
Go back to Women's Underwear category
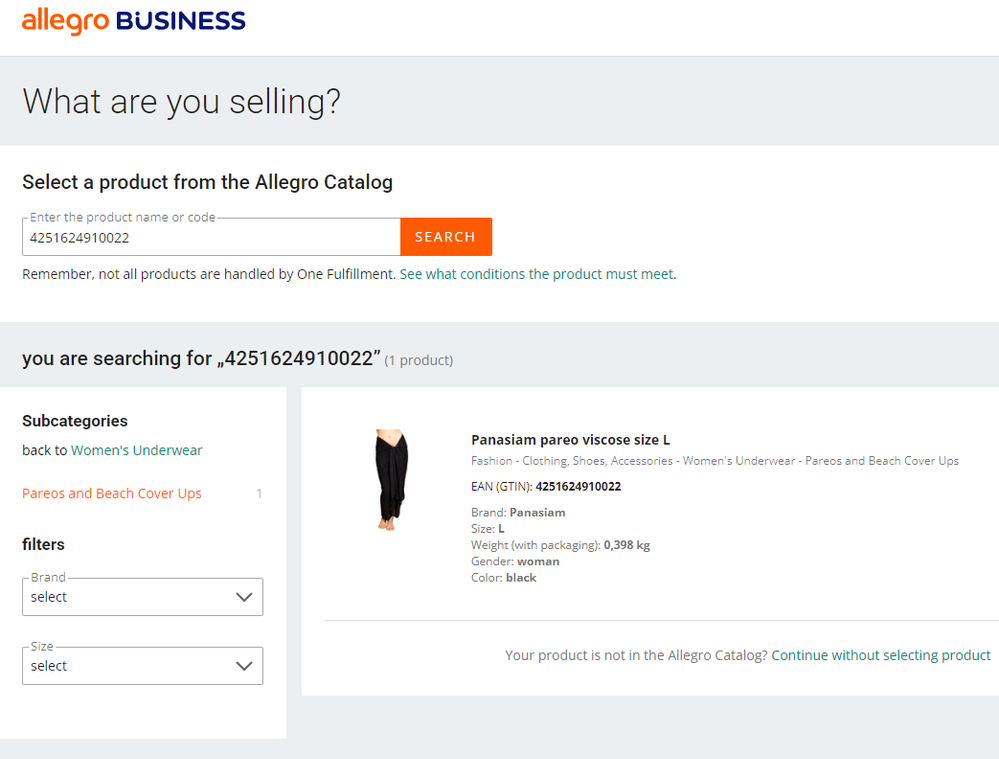[x=136, y=450]
